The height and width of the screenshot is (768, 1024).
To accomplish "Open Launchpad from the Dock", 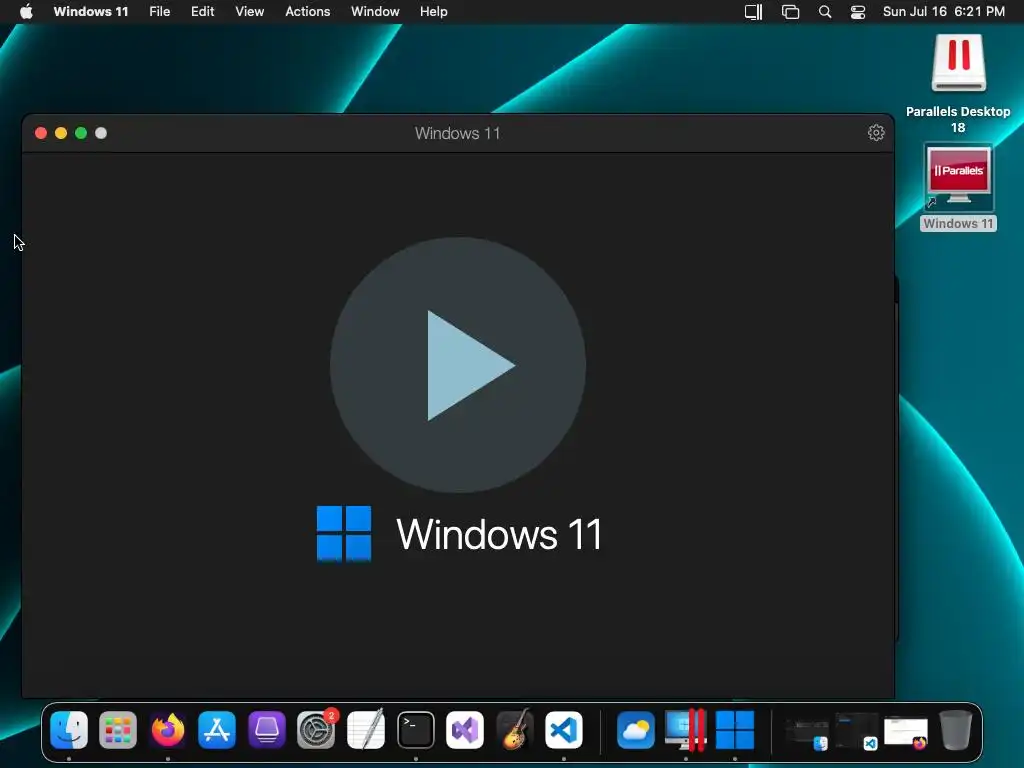I will pyautogui.click(x=118, y=729).
